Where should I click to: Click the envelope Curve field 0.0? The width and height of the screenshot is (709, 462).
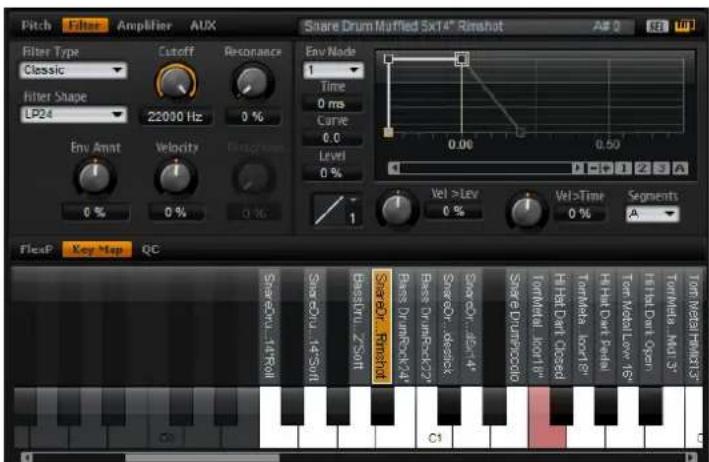pyautogui.click(x=331, y=138)
